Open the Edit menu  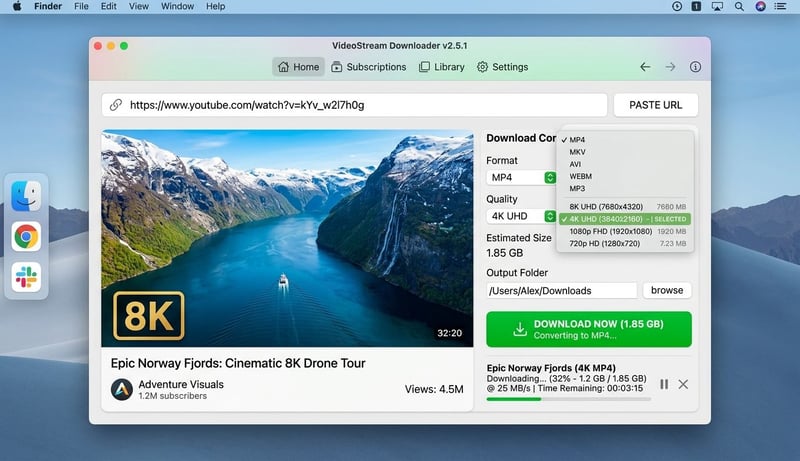(108, 6)
